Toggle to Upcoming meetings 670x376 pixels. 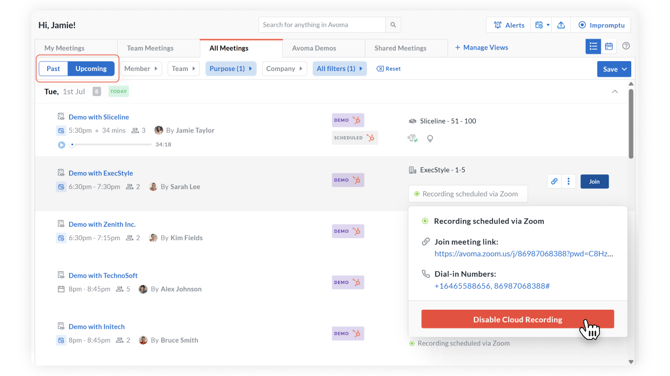pos(91,68)
